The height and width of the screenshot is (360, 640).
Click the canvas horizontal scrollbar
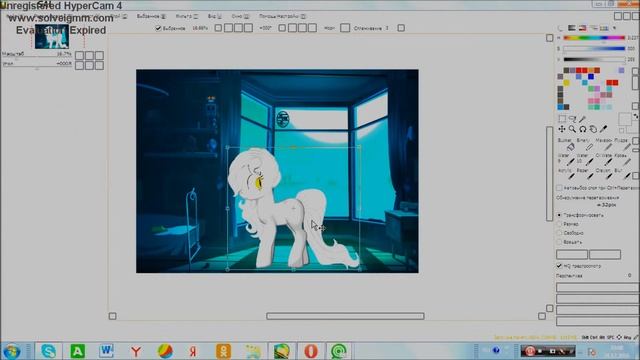(345, 316)
